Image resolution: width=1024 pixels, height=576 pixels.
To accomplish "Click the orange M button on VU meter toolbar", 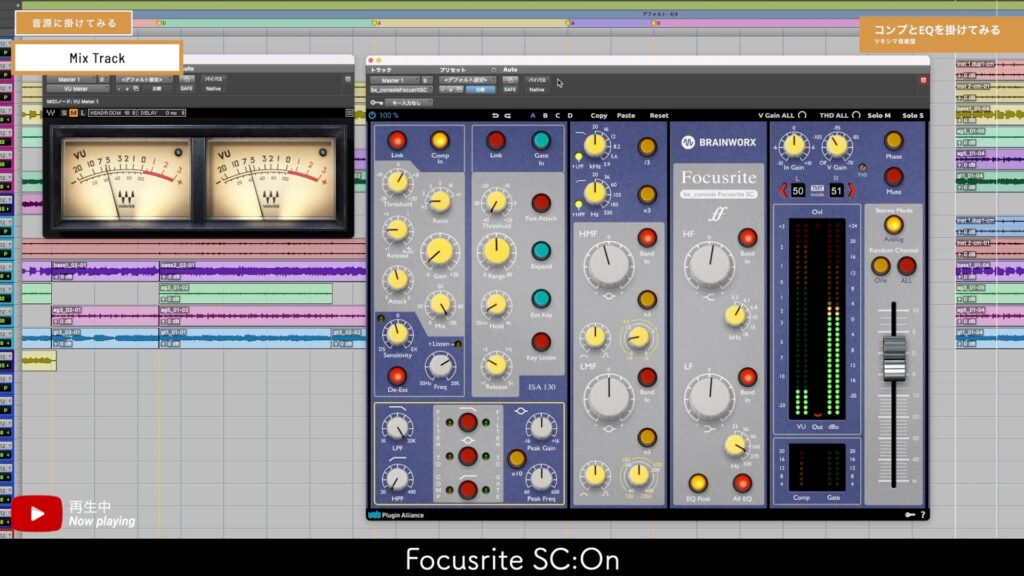I will (73, 113).
